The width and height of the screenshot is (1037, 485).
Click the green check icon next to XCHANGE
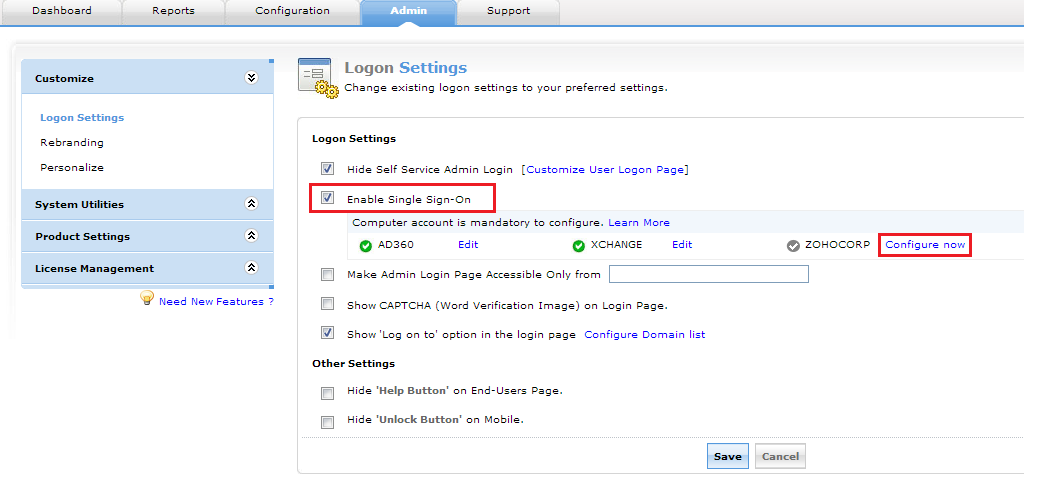[578, 246]
